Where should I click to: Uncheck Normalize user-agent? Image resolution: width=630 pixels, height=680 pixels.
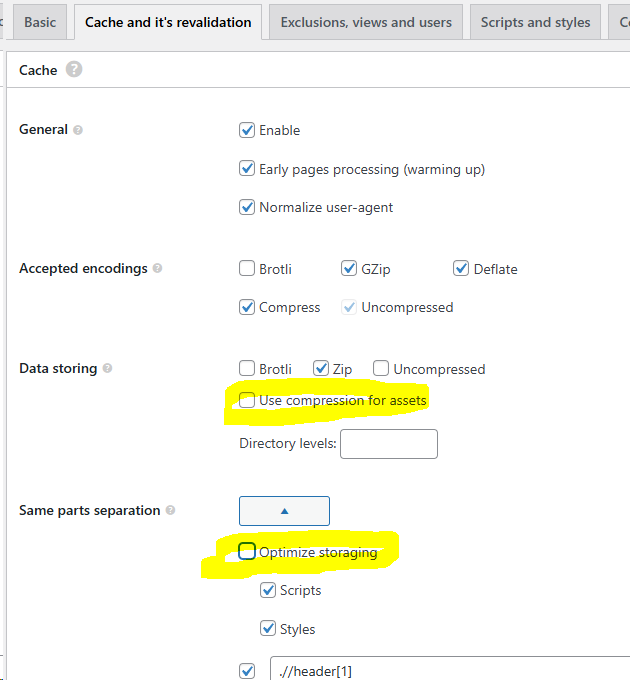pyautogui.click(x=247, y=207)
